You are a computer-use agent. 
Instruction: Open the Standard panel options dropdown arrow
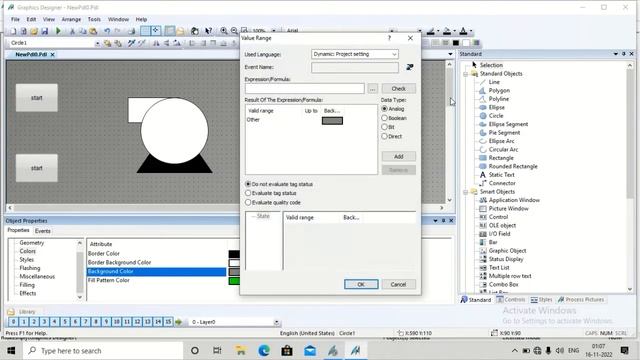tap(616, 54)
